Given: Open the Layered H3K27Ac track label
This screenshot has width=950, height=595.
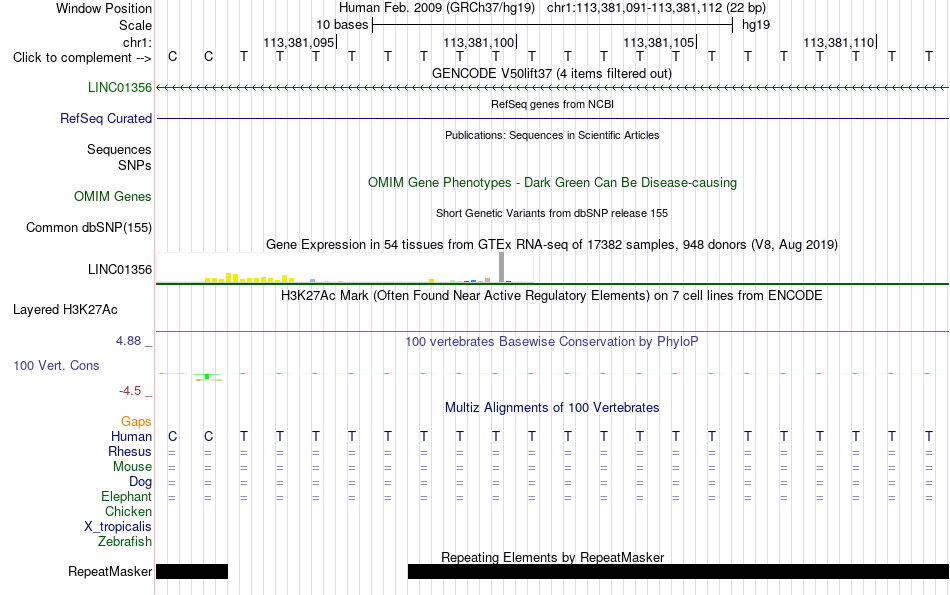Looking at the screenshot, I should pos(65,310).
